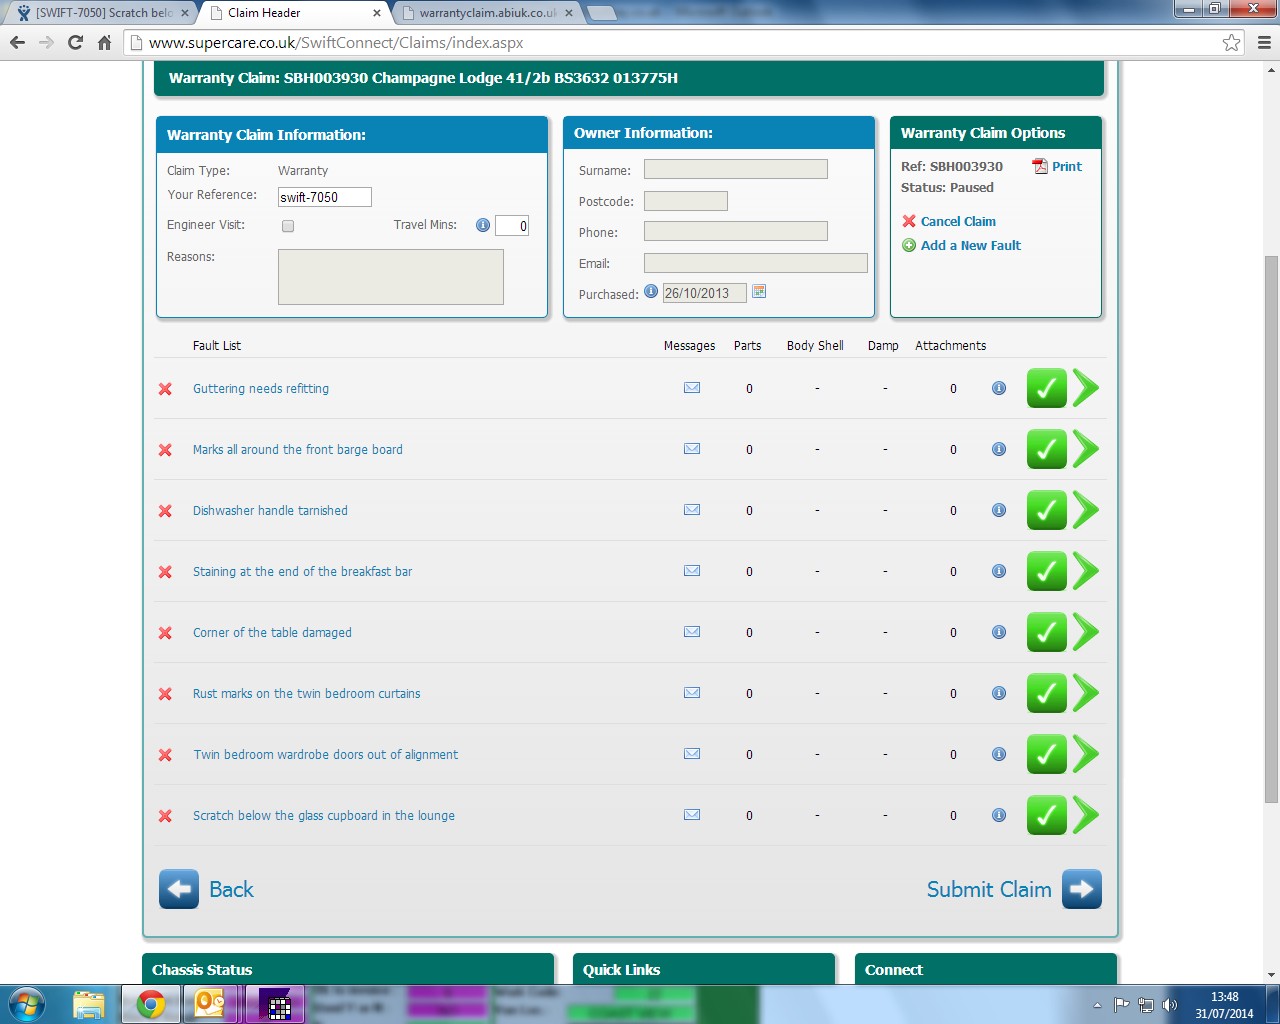Click green tick for Rust marks on curtains
The image size is (1280, 1024).
[x=1047, y=693]
